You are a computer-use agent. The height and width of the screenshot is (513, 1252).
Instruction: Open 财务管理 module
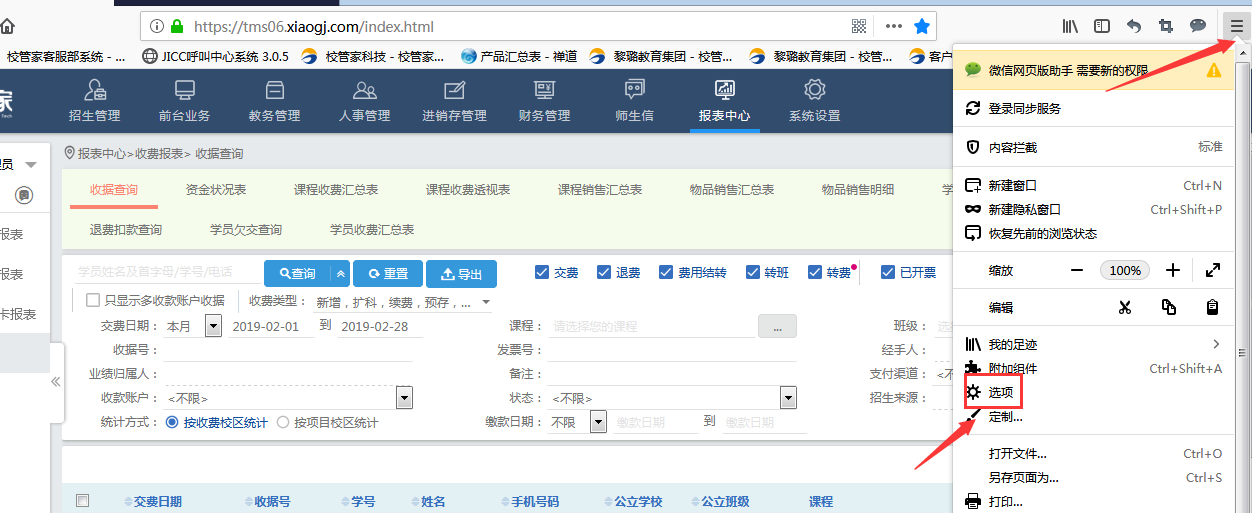544,101
